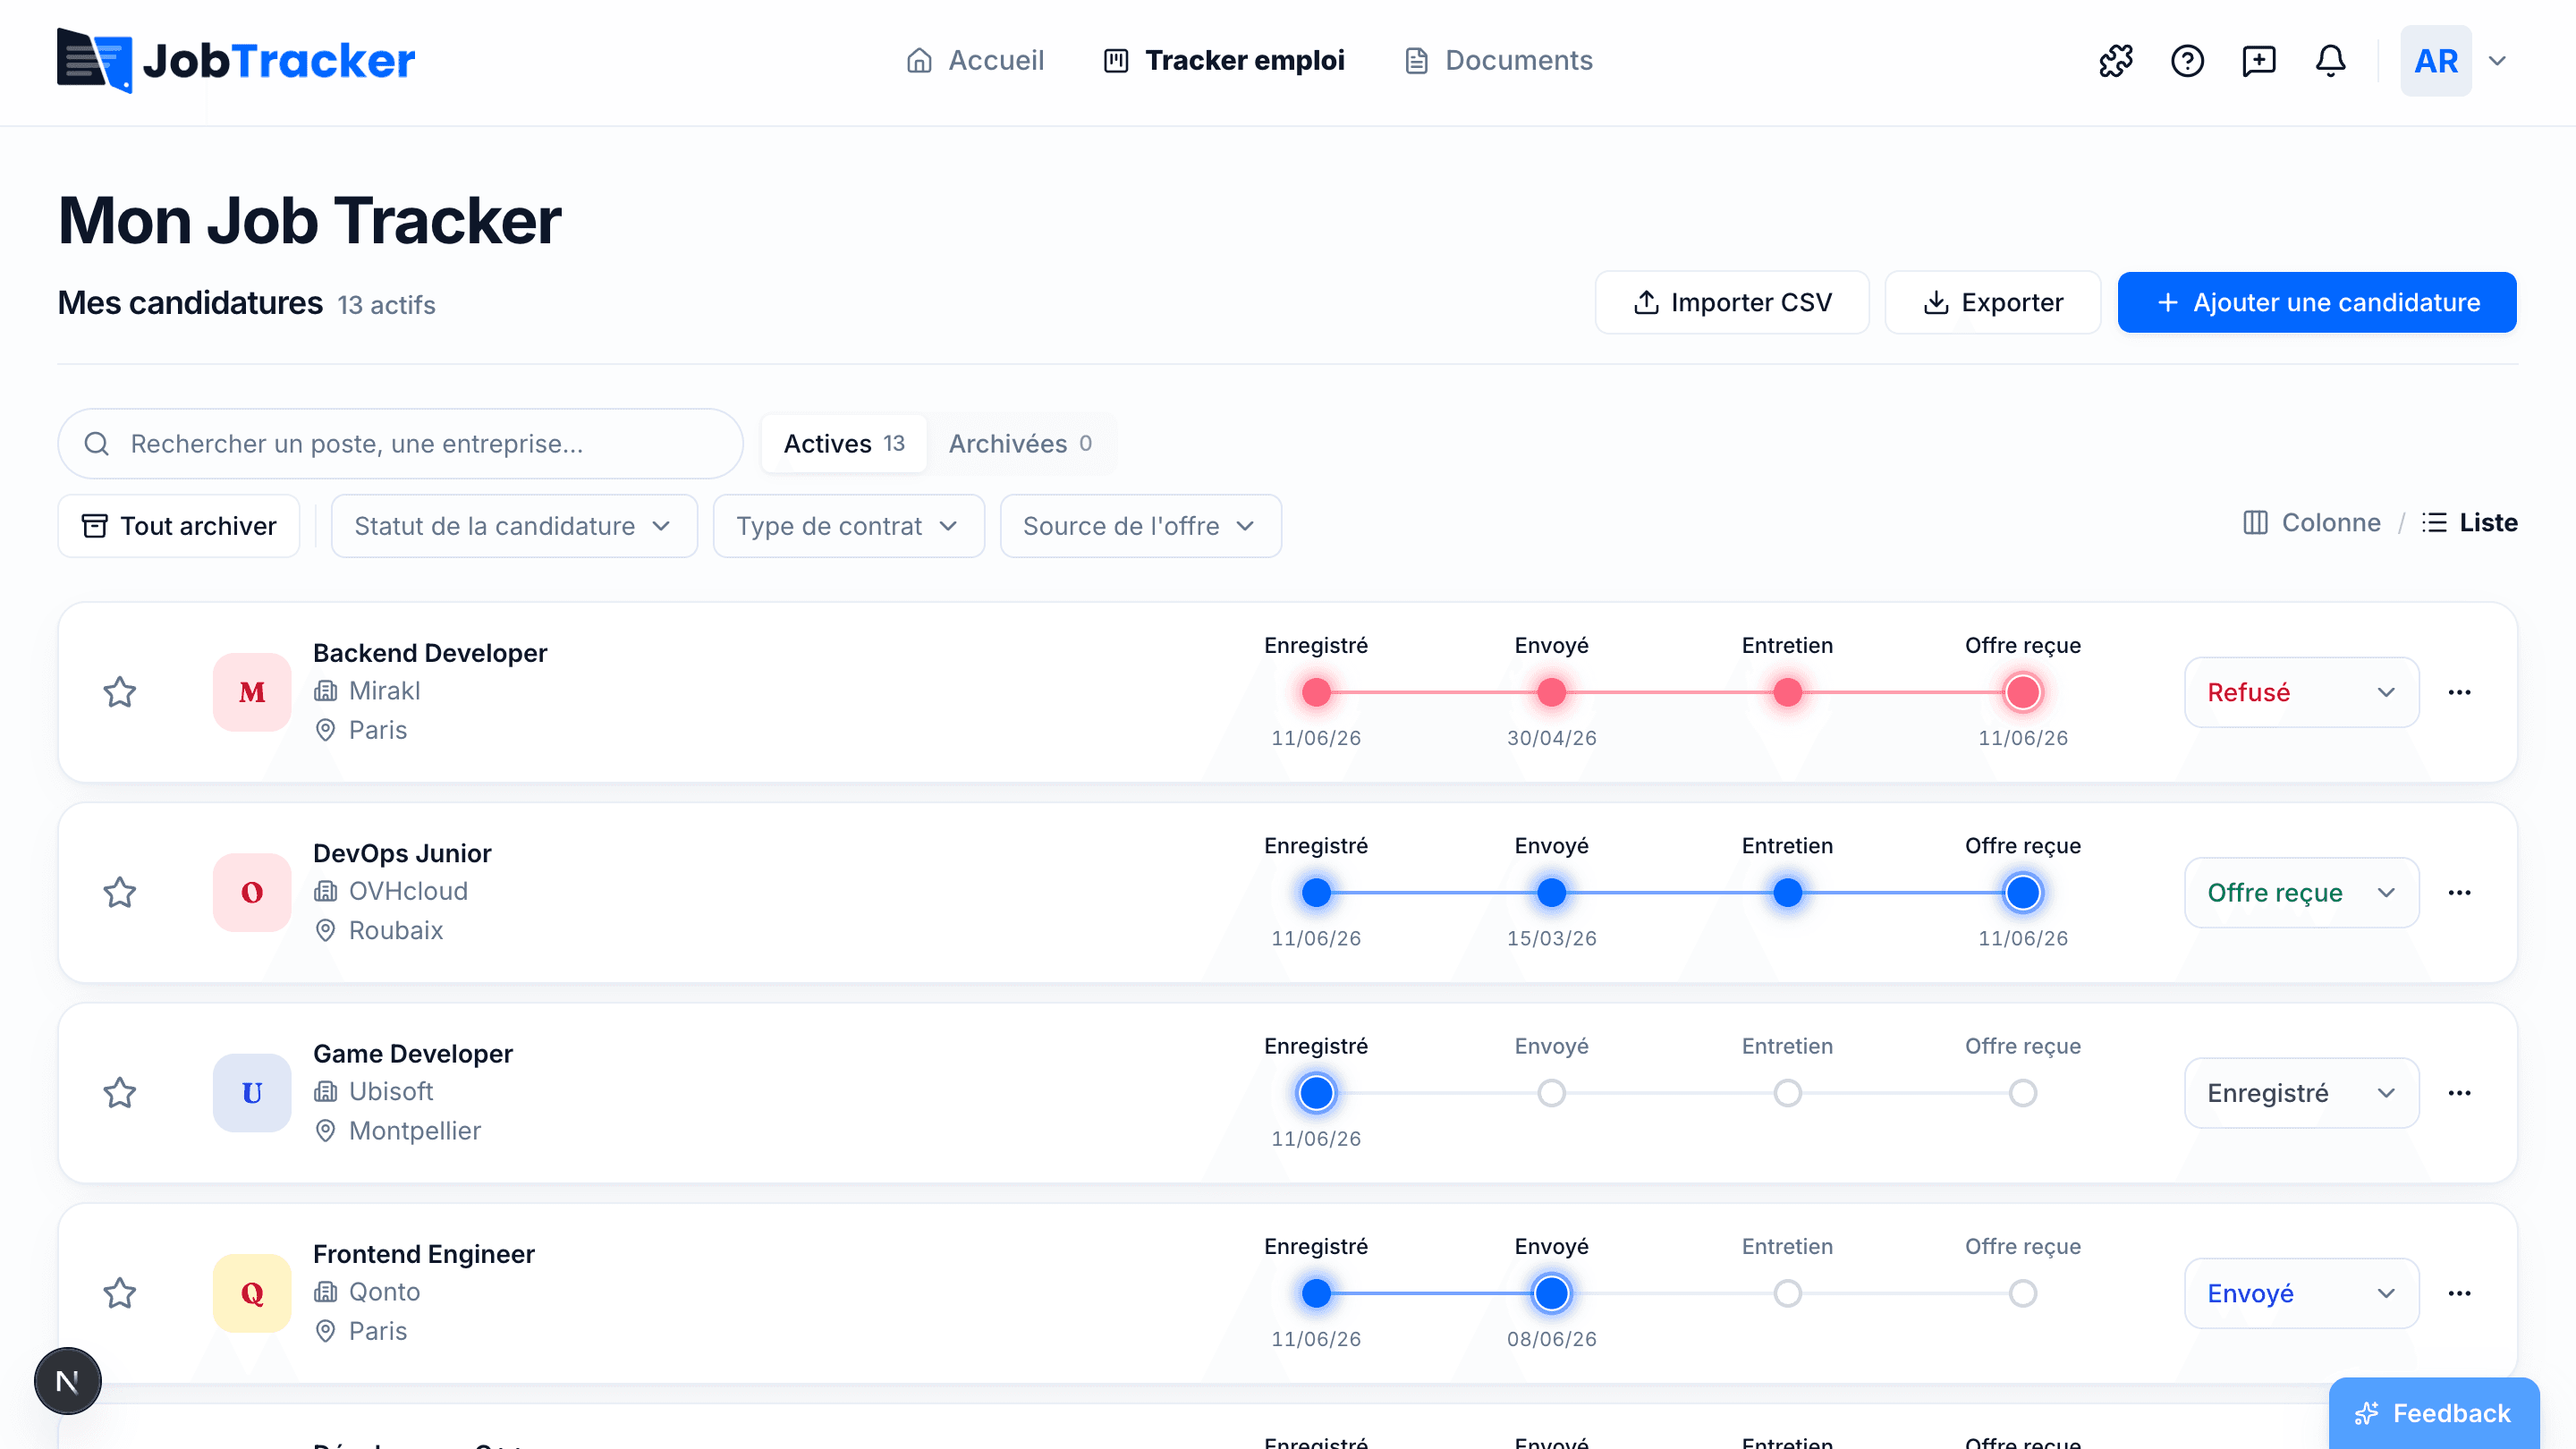Star the Game Developer application
The image size is (2576, 1449).
click(120, 1093)
